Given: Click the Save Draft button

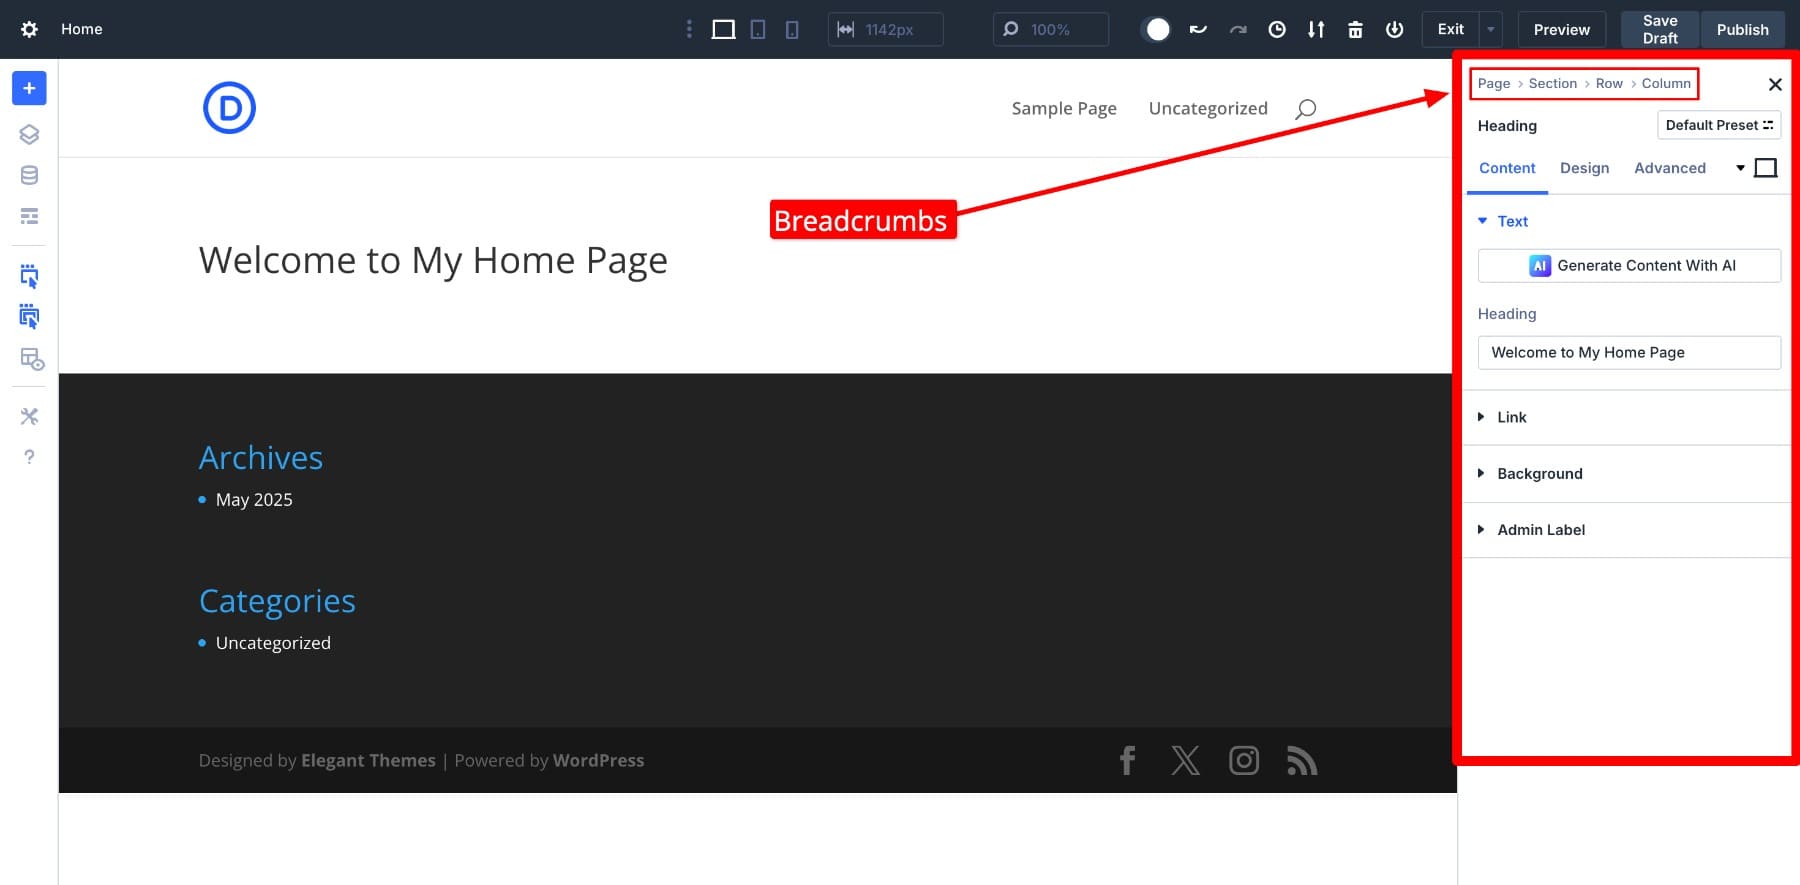Looking at the screenshot, I should [1660, 29].
